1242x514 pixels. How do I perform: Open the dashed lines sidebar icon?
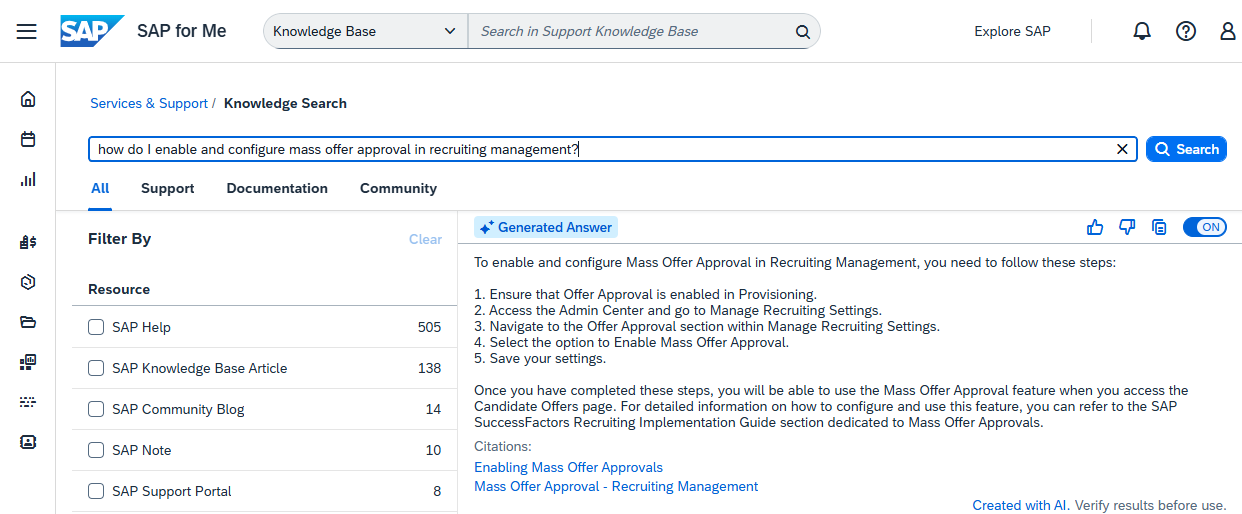pos(28,402)
